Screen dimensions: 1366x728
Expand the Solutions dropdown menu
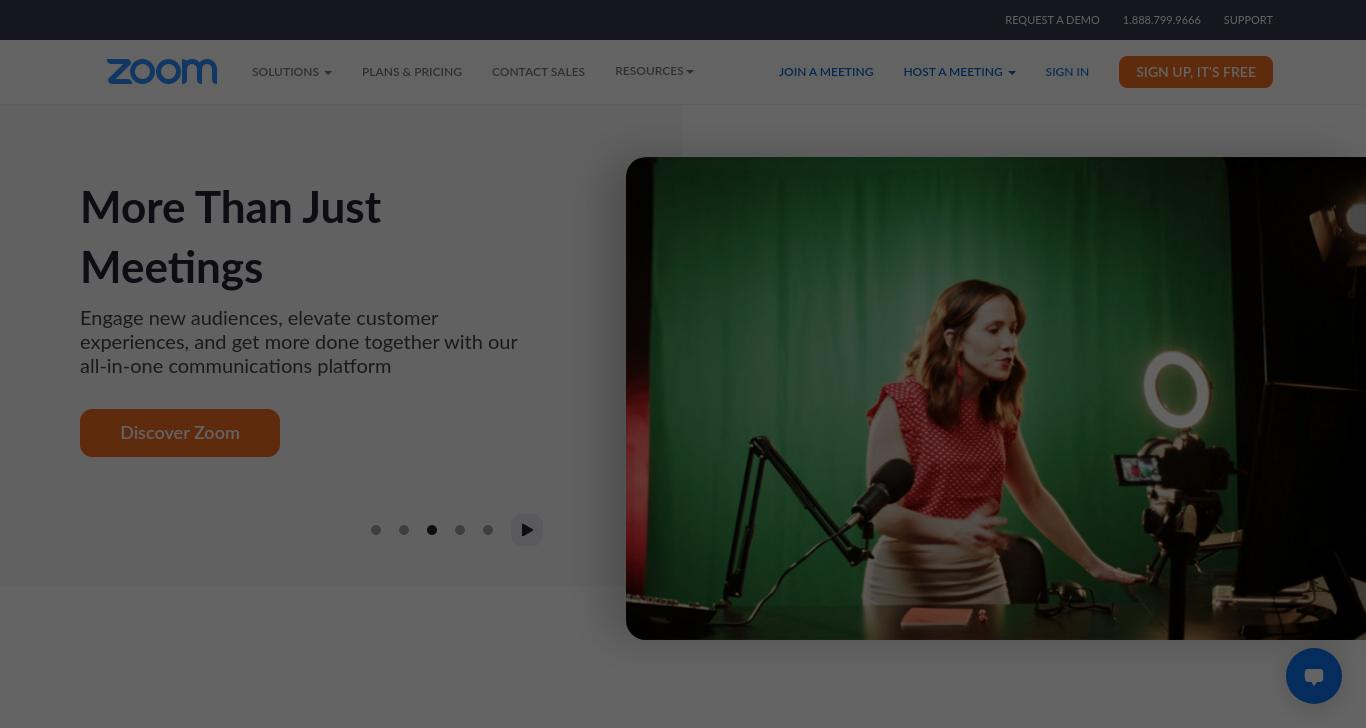tap(292, 72)
